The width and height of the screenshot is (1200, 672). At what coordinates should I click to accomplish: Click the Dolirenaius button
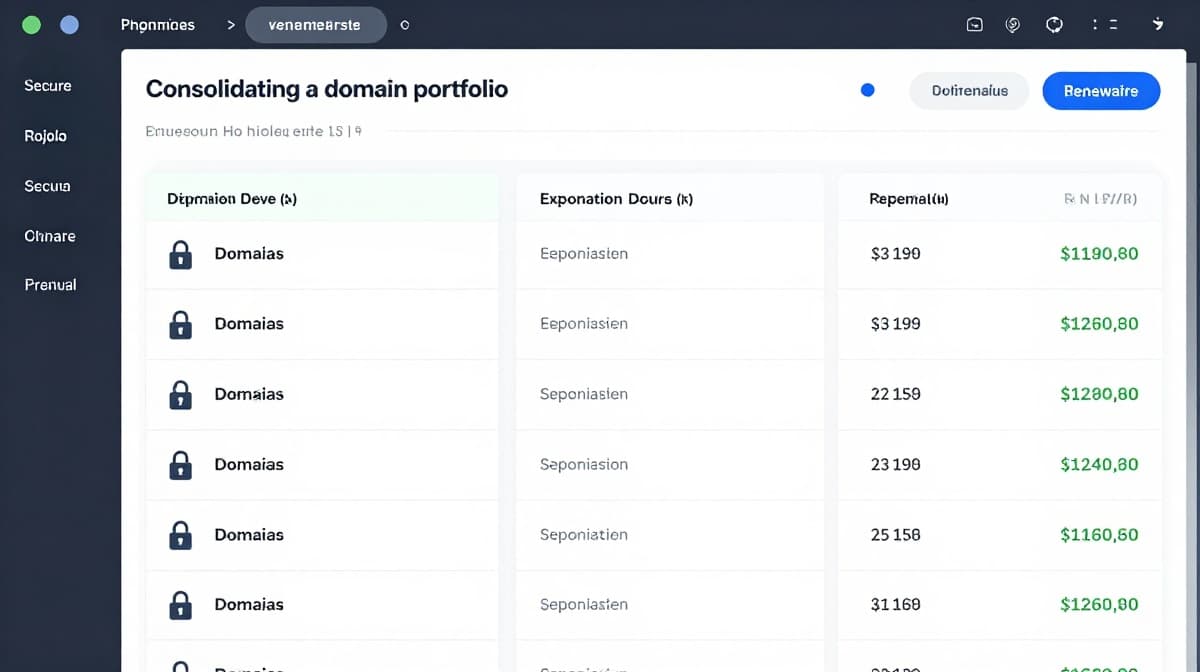click(969, 90)
